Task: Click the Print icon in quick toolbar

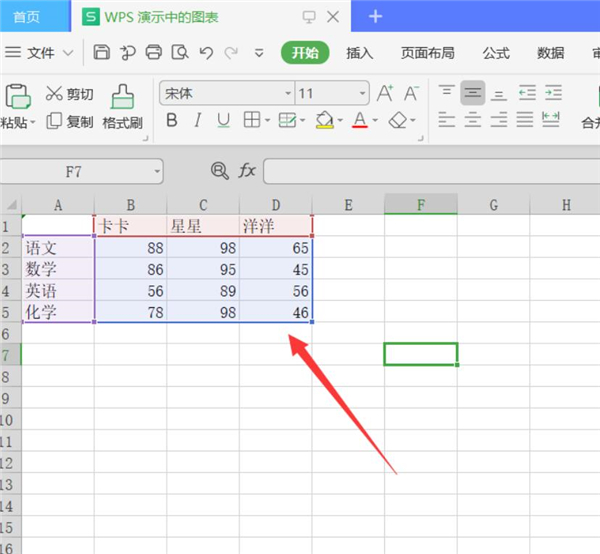Action: point(153,52)
